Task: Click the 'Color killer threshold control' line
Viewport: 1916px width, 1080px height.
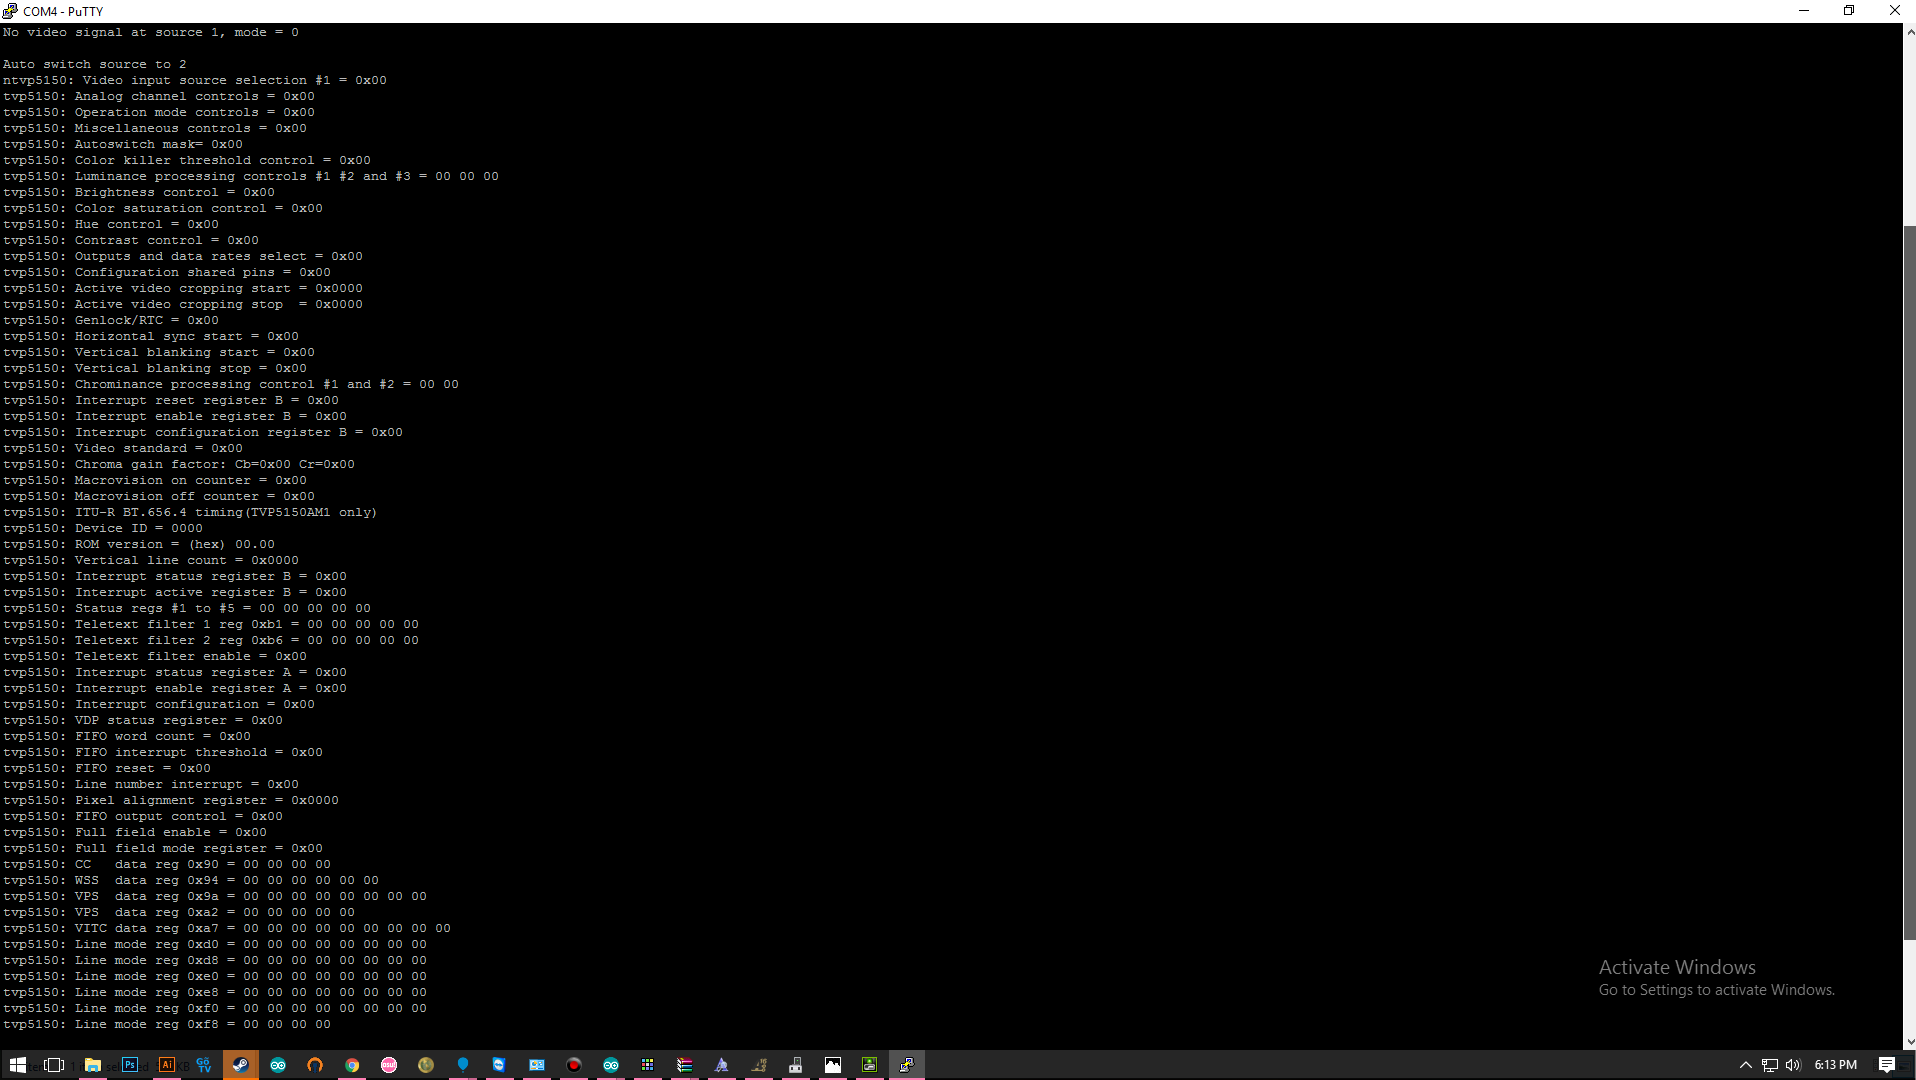Action: coord(187,160)
